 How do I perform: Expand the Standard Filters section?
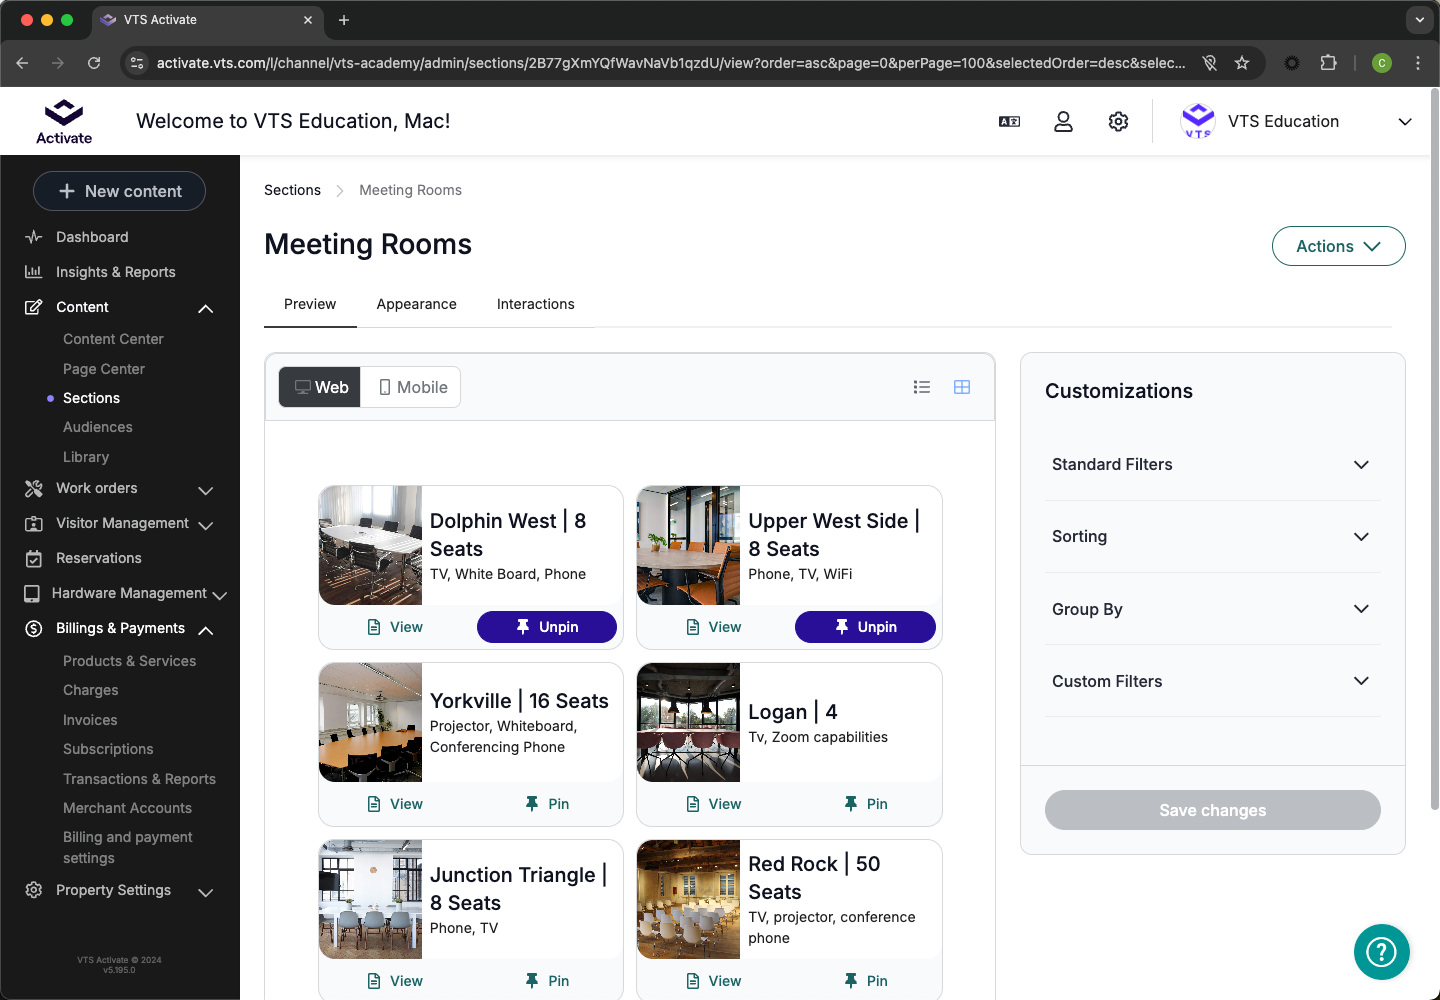pos(1212,464)
